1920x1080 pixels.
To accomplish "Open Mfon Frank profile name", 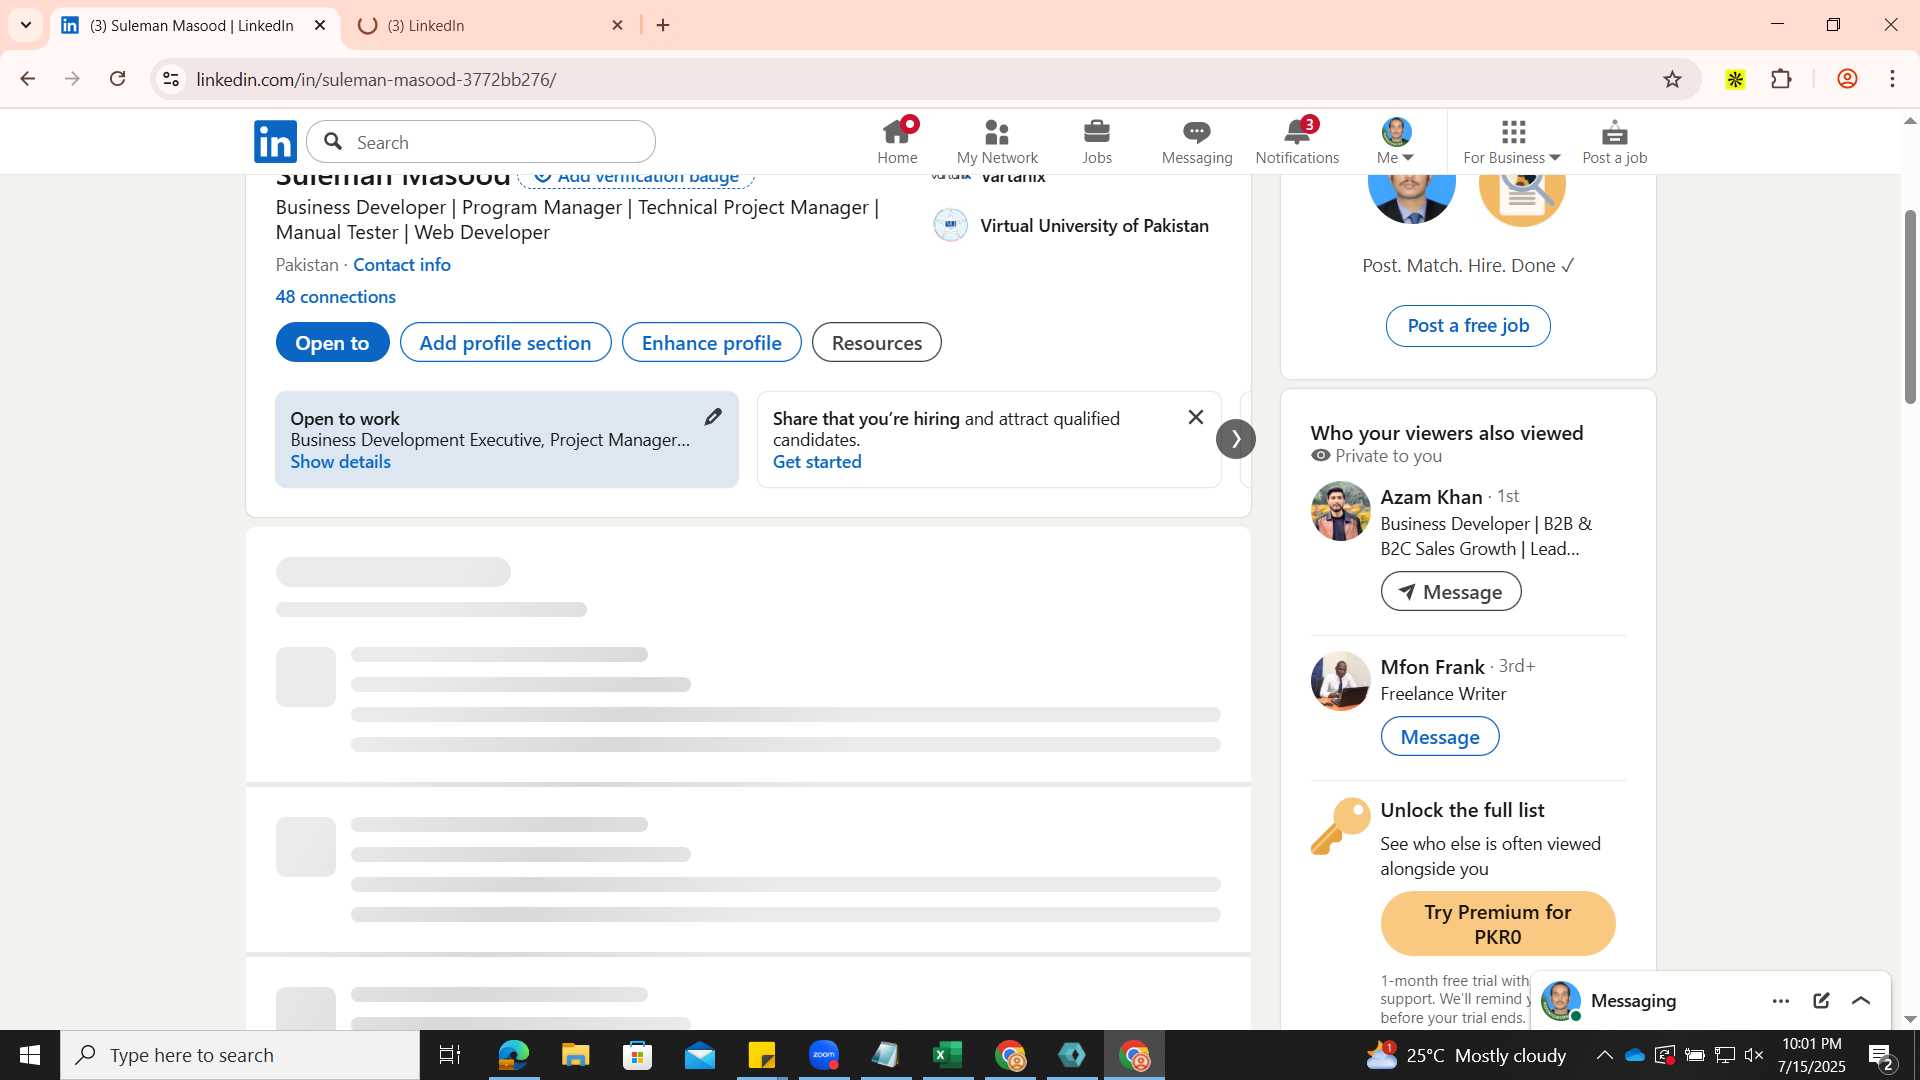I will click(1432, 667).
